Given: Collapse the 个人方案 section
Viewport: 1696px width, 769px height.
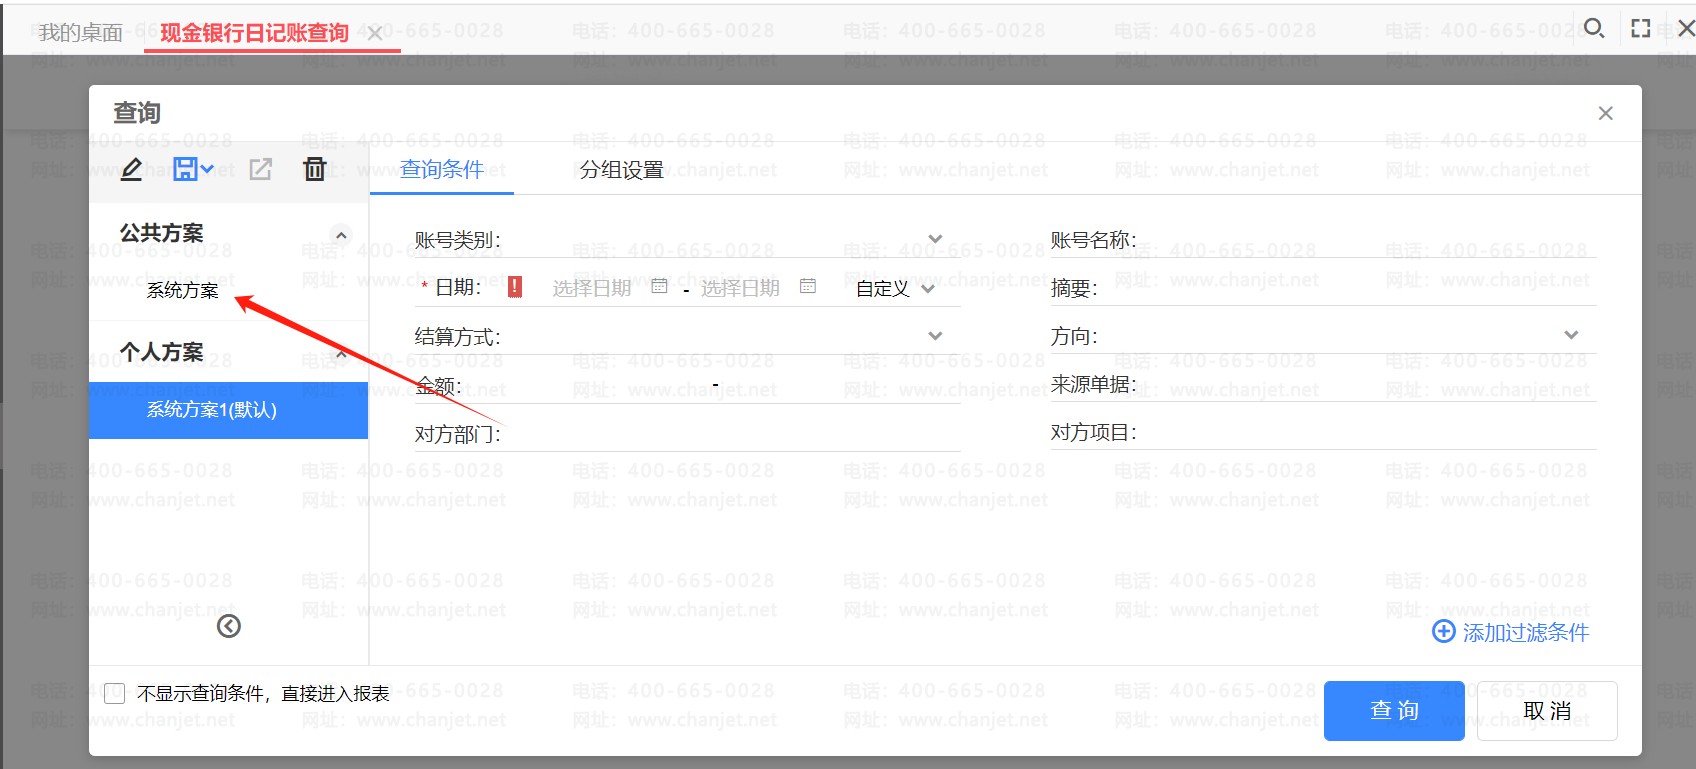Looking at the screenshot, I should click(341, 354).
